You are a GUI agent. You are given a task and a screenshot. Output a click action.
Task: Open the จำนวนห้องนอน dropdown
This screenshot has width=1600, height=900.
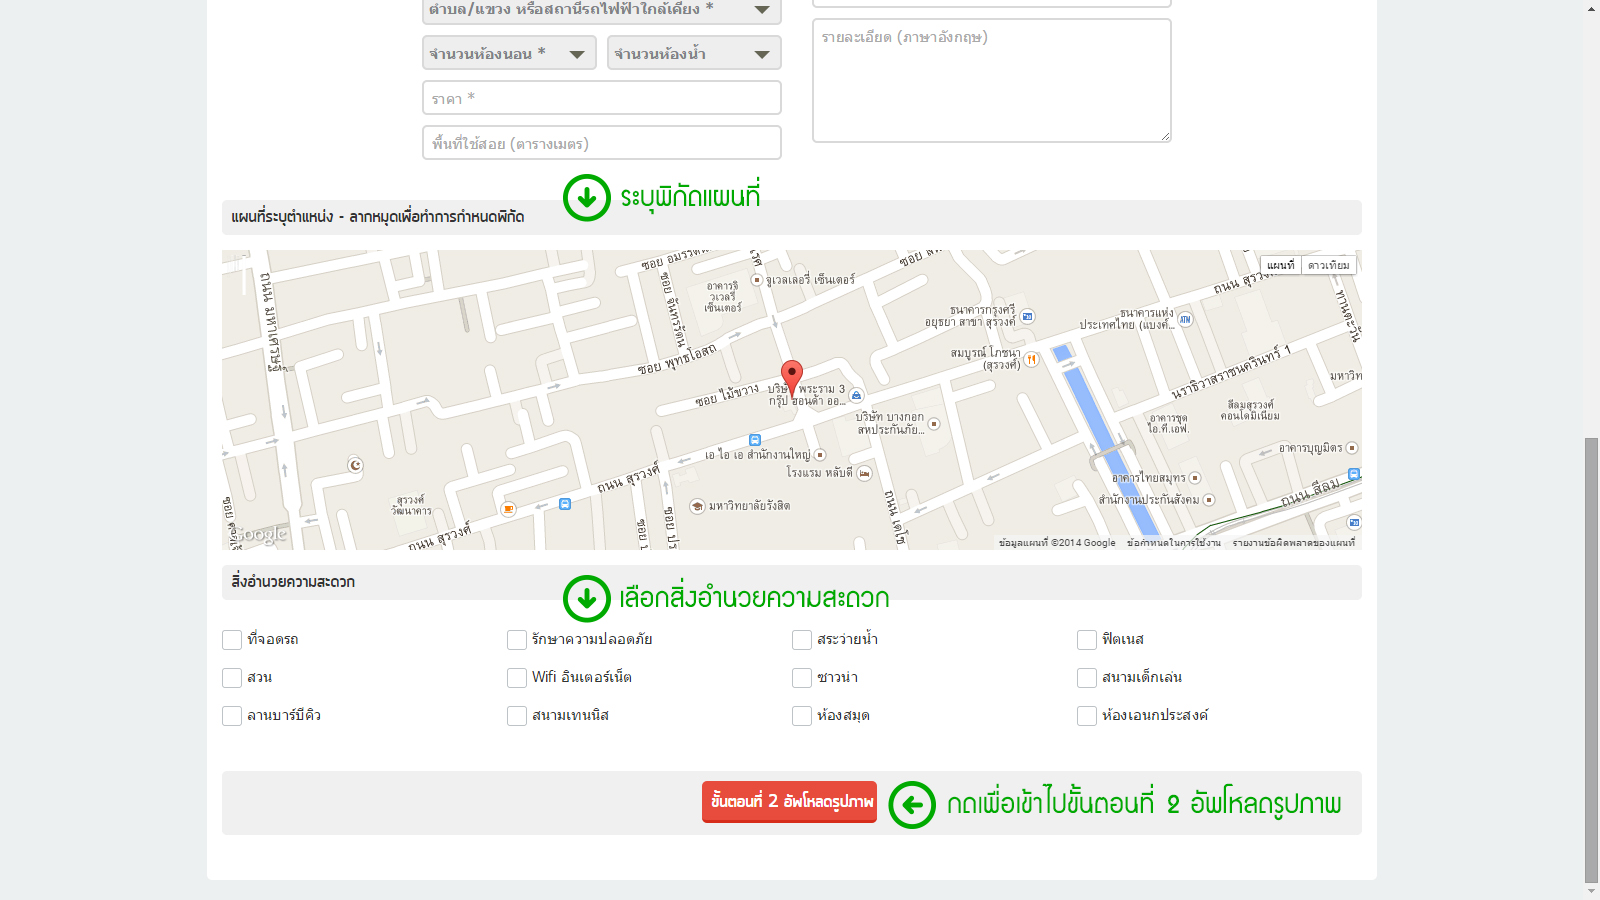509,53
